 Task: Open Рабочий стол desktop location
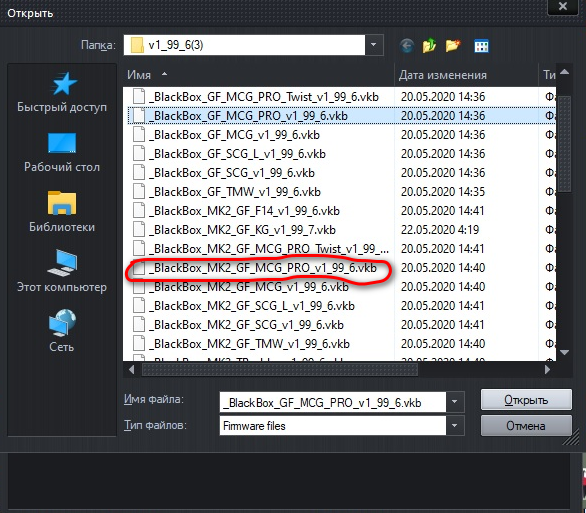pos(62,152)
